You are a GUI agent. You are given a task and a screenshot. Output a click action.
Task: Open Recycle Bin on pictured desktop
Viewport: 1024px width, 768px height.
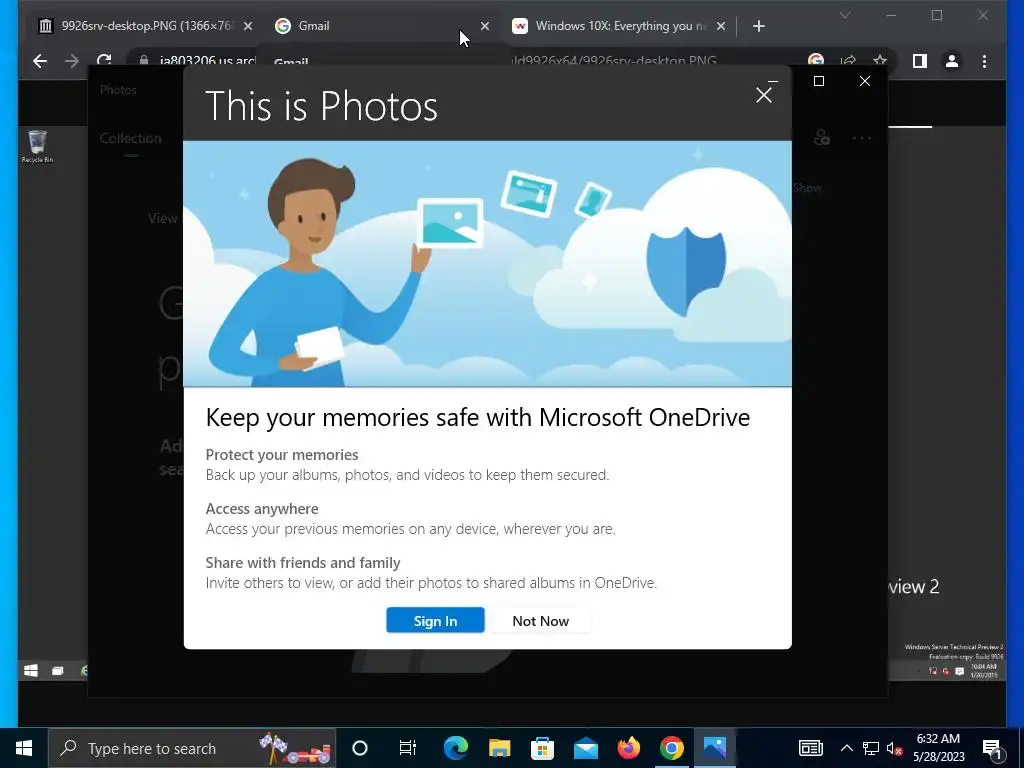tap(37, 146)
